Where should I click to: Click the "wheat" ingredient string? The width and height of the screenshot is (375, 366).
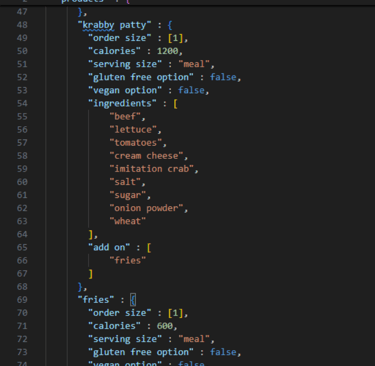point(128,221)
